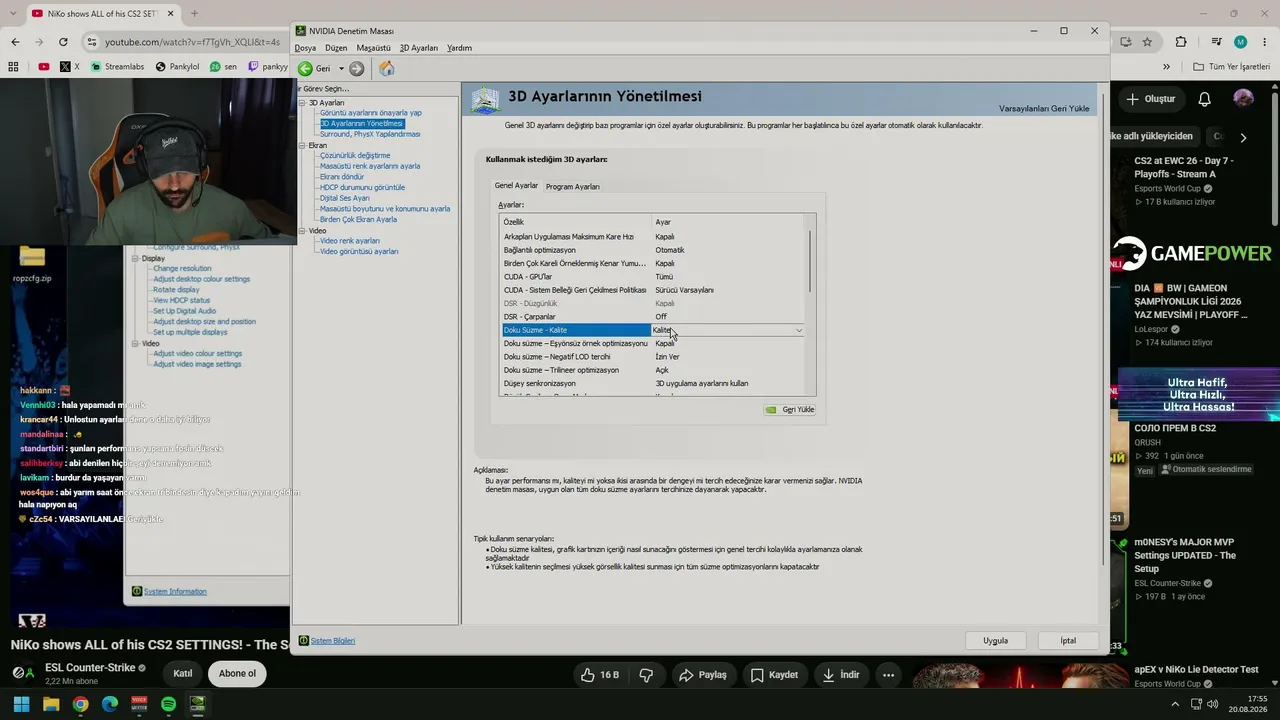Open Masaüstü renk ayarlarını ayarla
The height and width of the screenshot is (720, 1280).
(370, 166)
